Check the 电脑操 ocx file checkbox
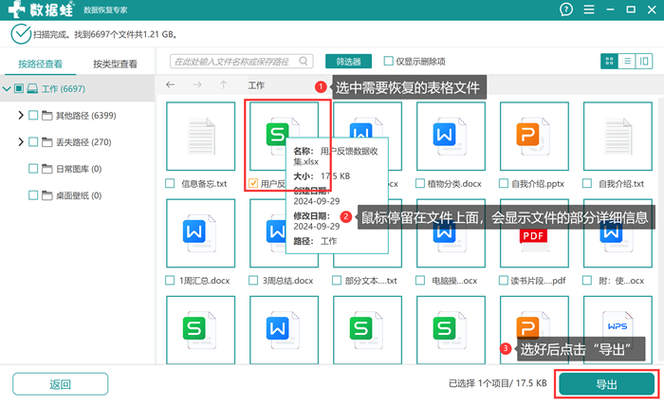Image resolution: width=664 pixels, height=406 pixels. pyautogui.click(x=420, y=280)
